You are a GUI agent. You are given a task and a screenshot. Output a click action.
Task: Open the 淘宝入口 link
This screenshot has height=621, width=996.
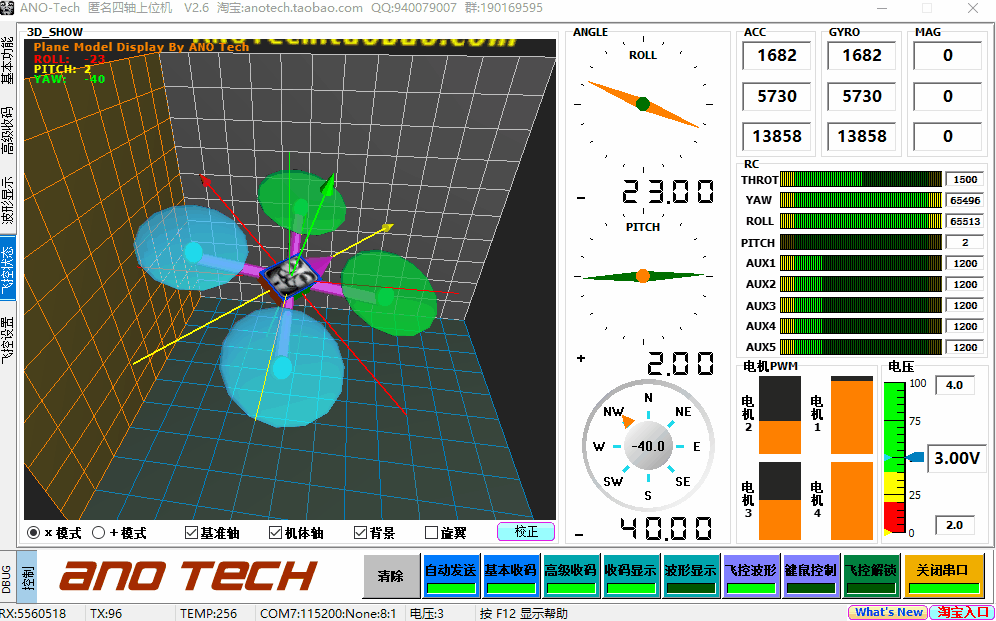click(961, 613)
